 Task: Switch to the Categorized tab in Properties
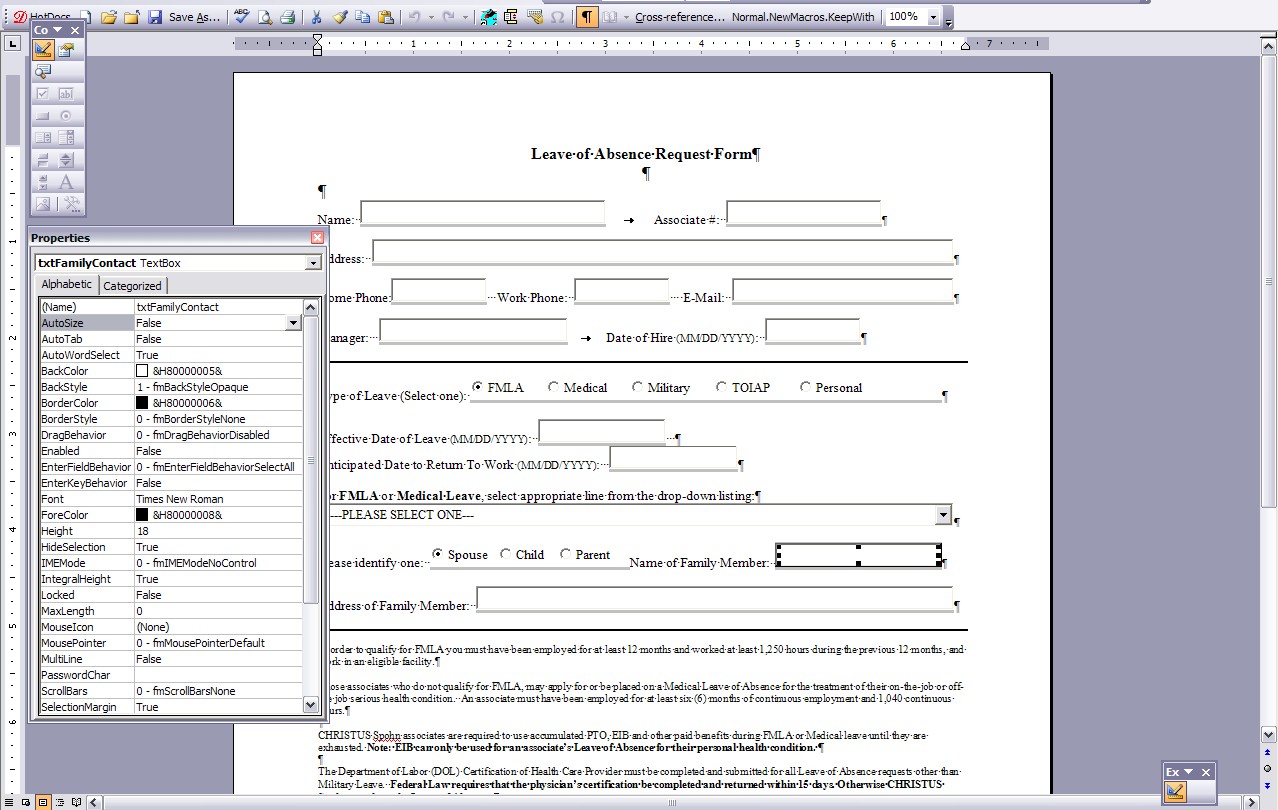point(133,284)
